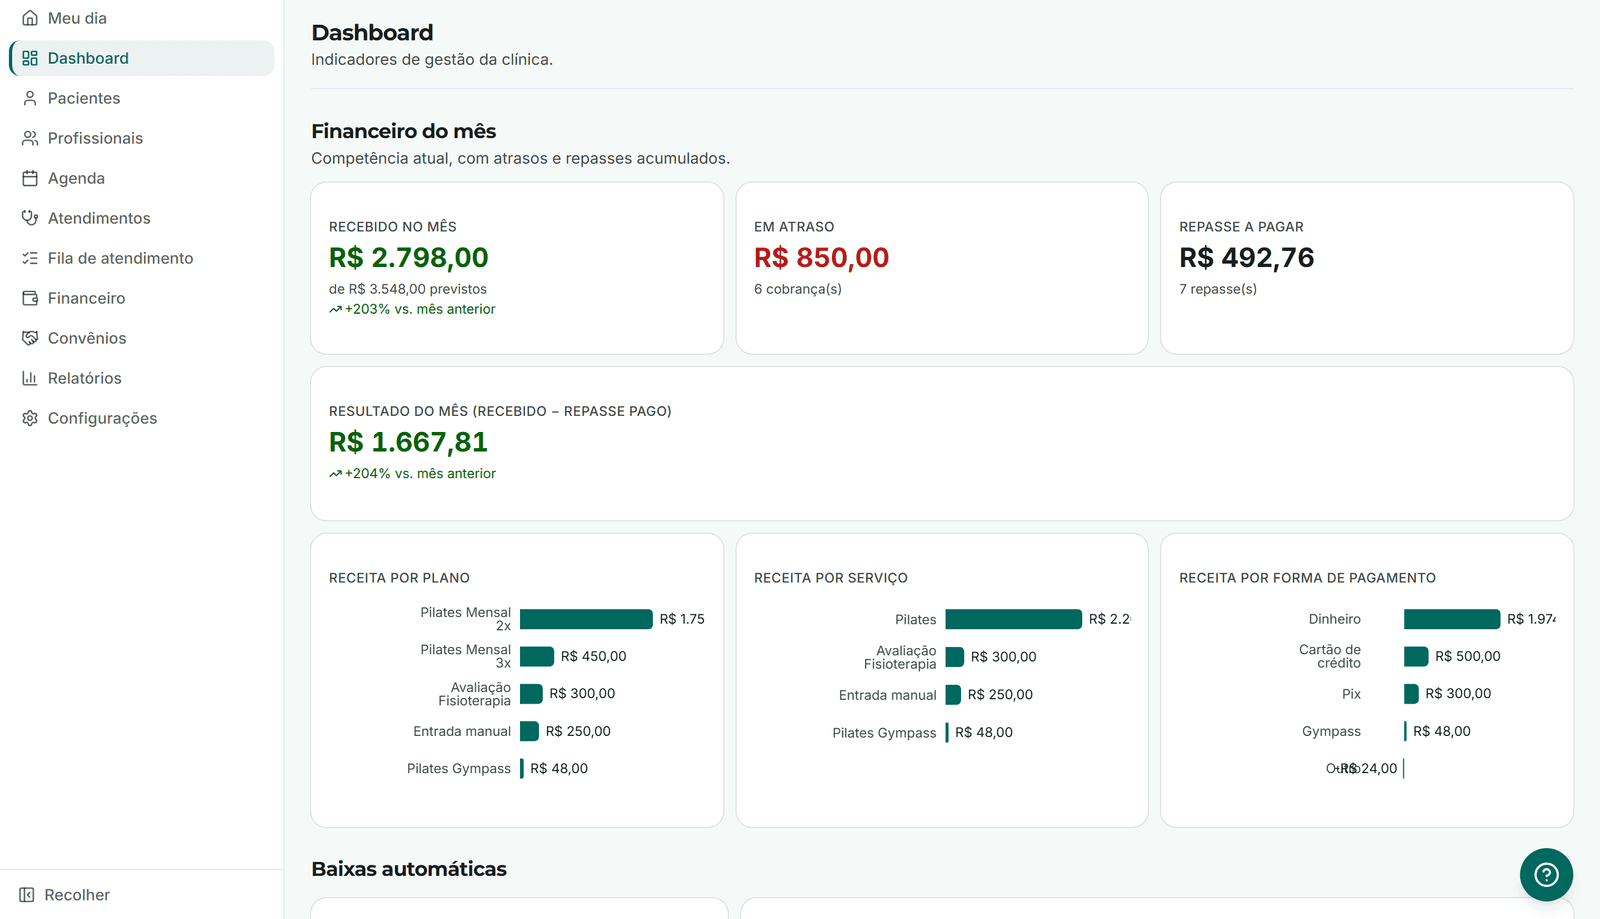Open Profissionais section
The width and height of the screenshot is (1600, 919).
click(142, 138)
